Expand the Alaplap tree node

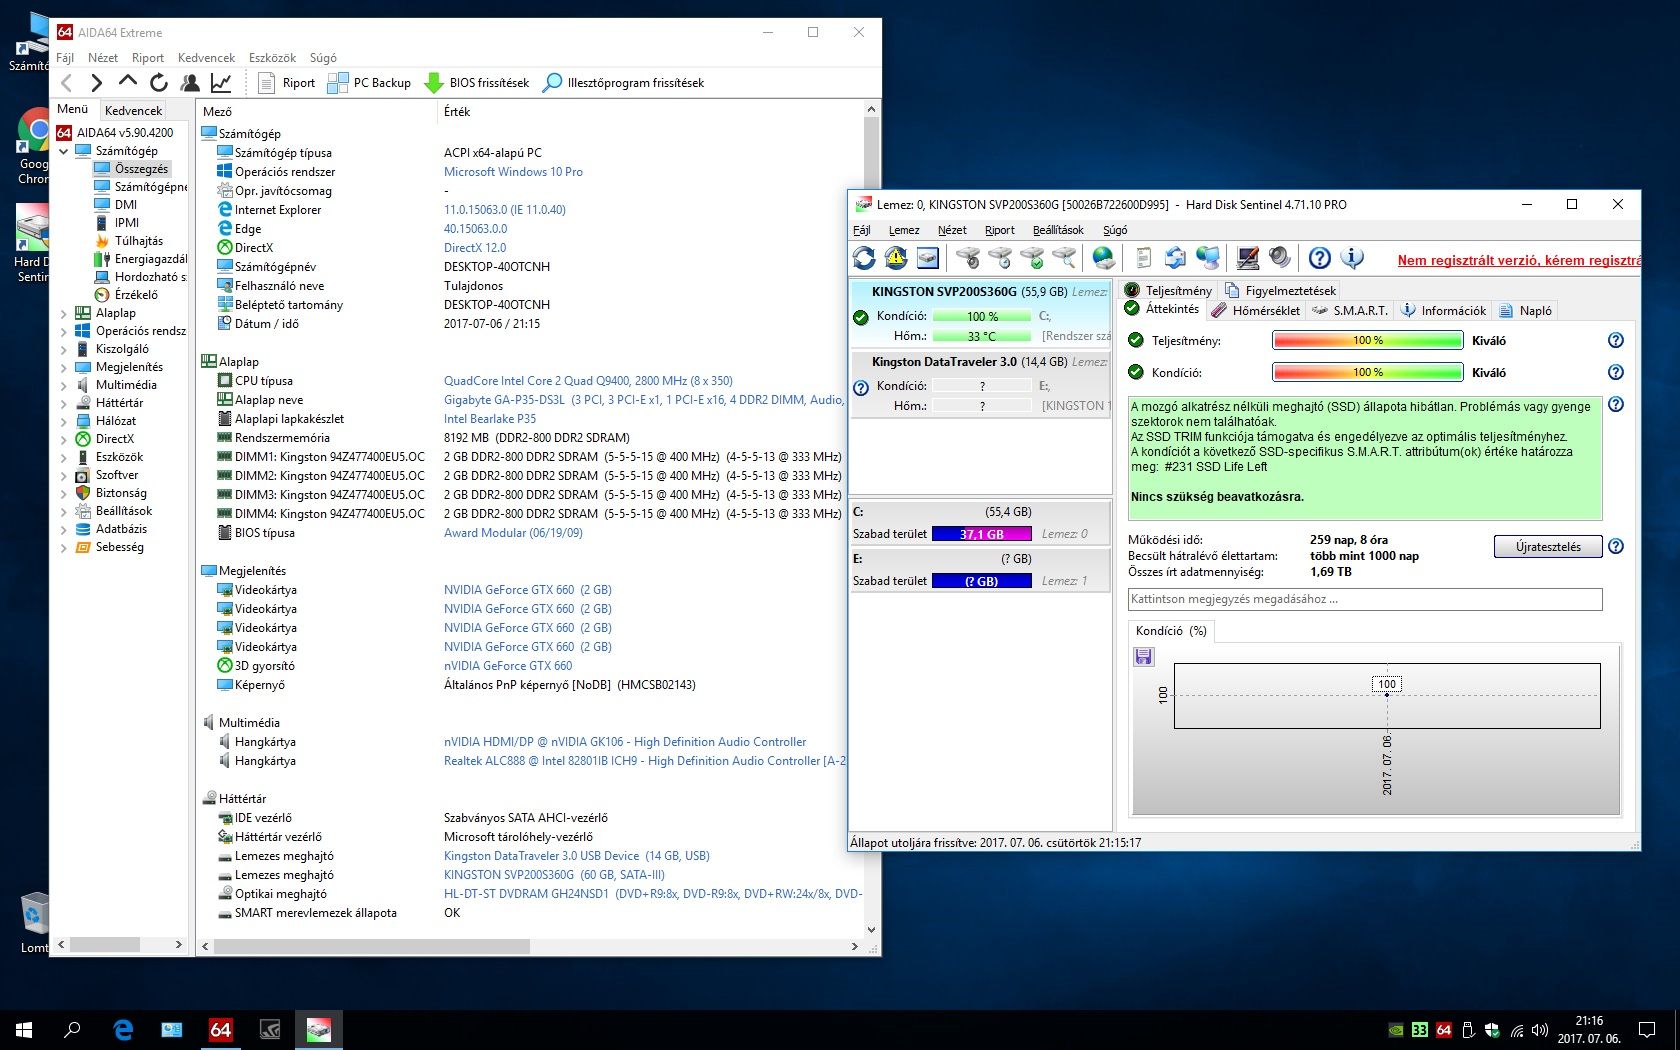(x=64, y=313)
